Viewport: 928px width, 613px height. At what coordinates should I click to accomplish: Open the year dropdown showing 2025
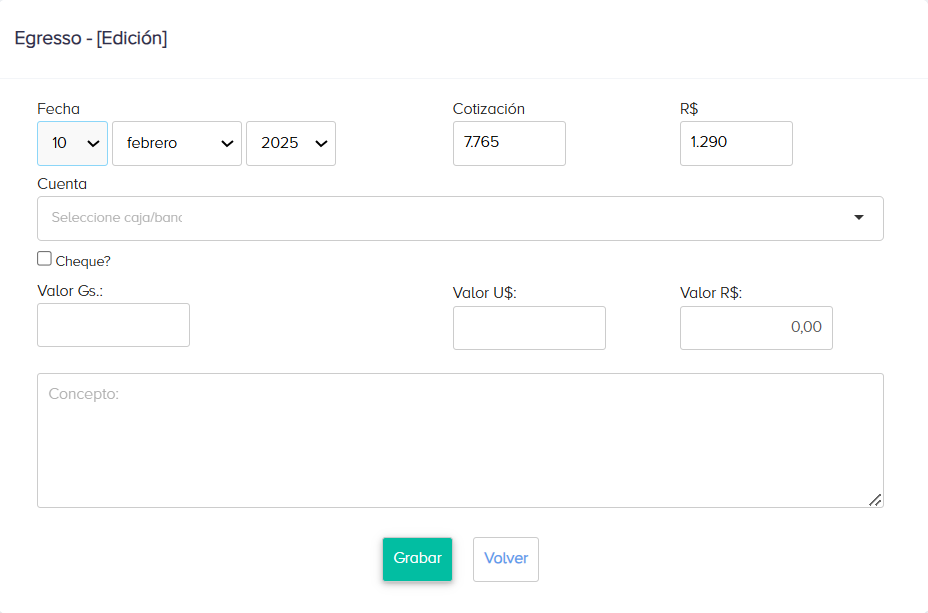click(290, 143)
